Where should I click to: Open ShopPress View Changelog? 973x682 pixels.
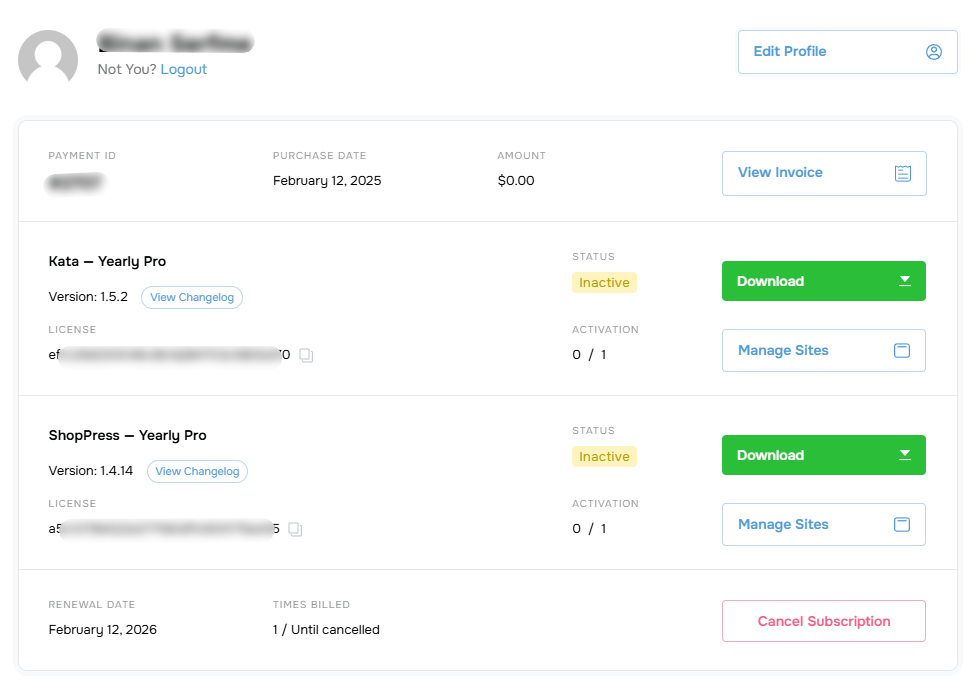pos(197,472)
